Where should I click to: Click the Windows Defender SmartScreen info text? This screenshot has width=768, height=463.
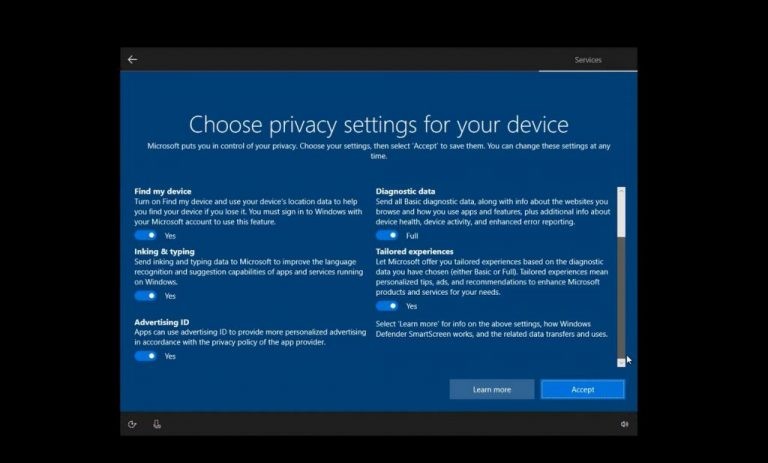[x=492, y=329]
